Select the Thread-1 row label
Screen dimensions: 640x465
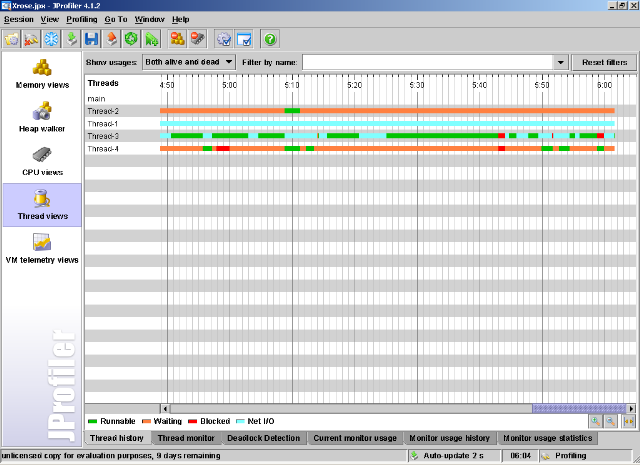click(103, 124)
